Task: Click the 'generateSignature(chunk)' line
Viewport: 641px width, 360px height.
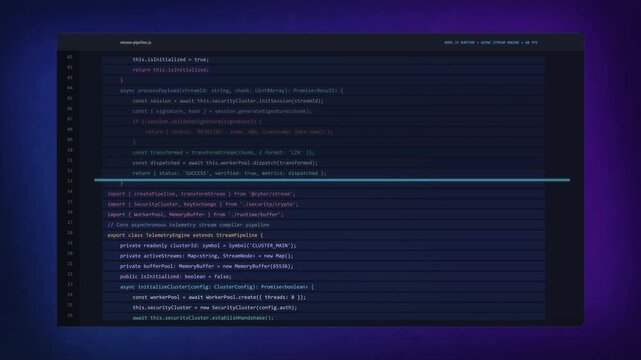Action: (x=222, y=111)
